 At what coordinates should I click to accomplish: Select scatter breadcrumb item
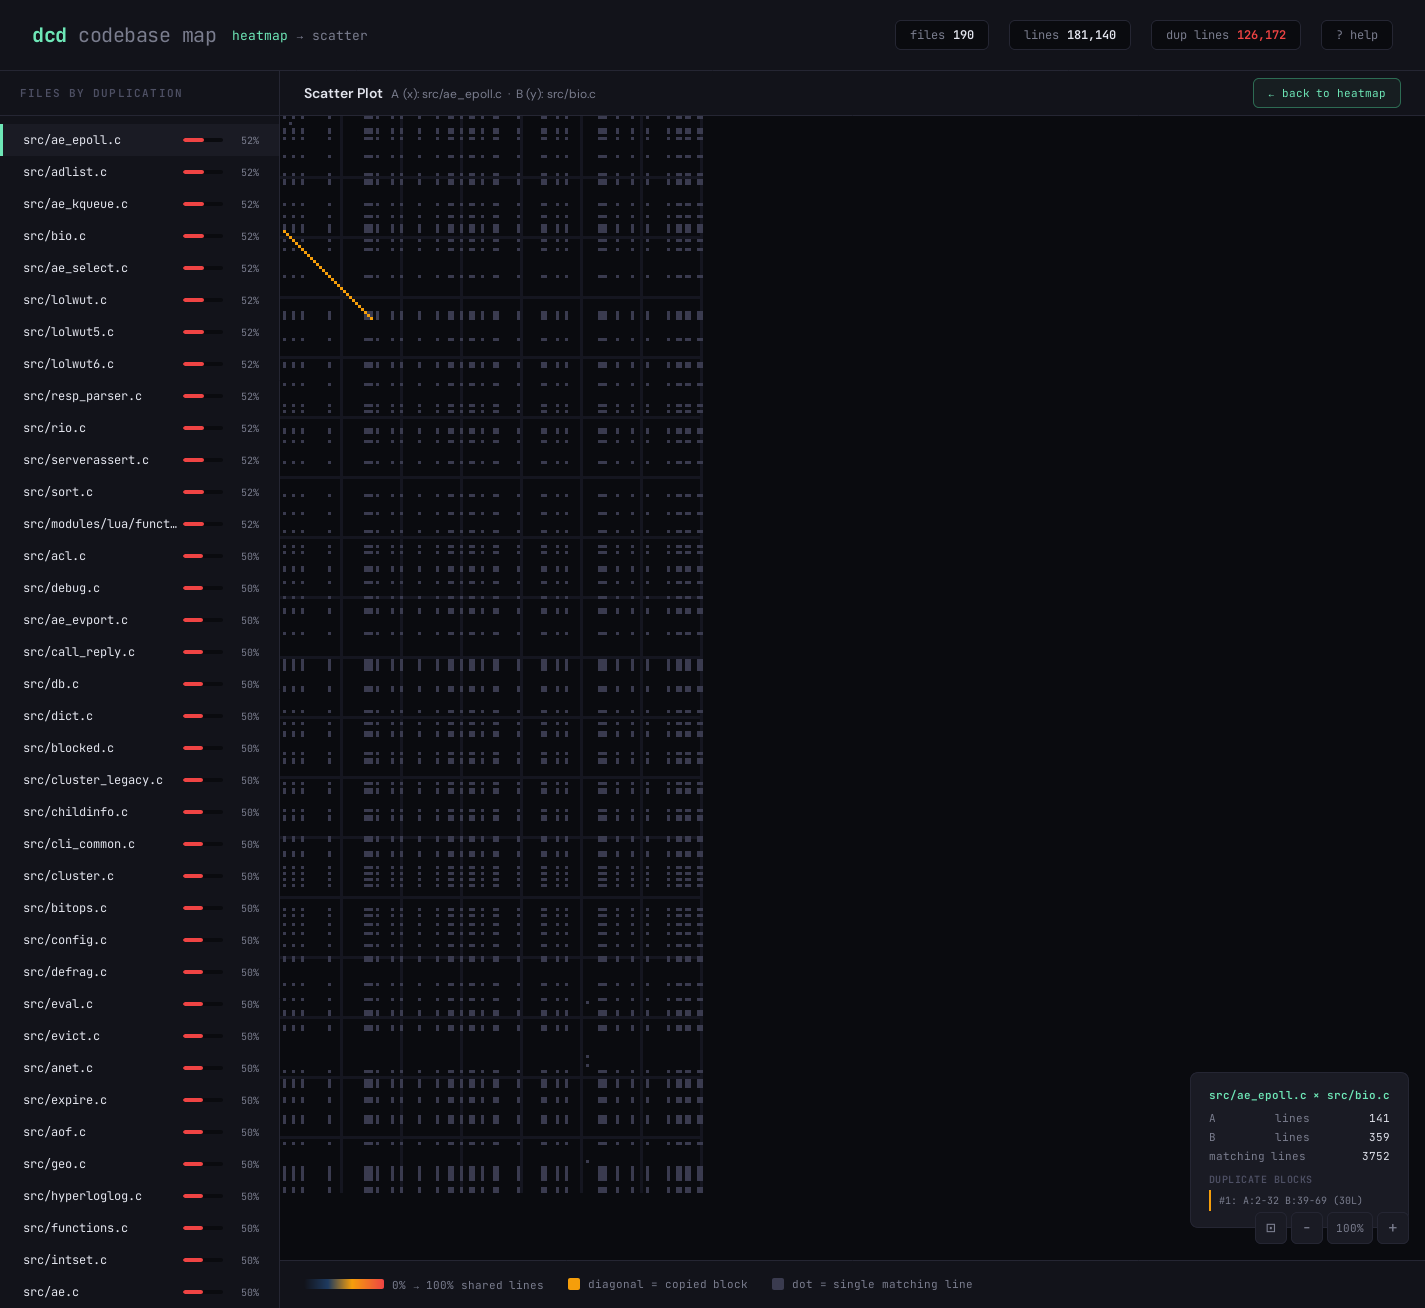pyautogui.click(x=340, y=36)
